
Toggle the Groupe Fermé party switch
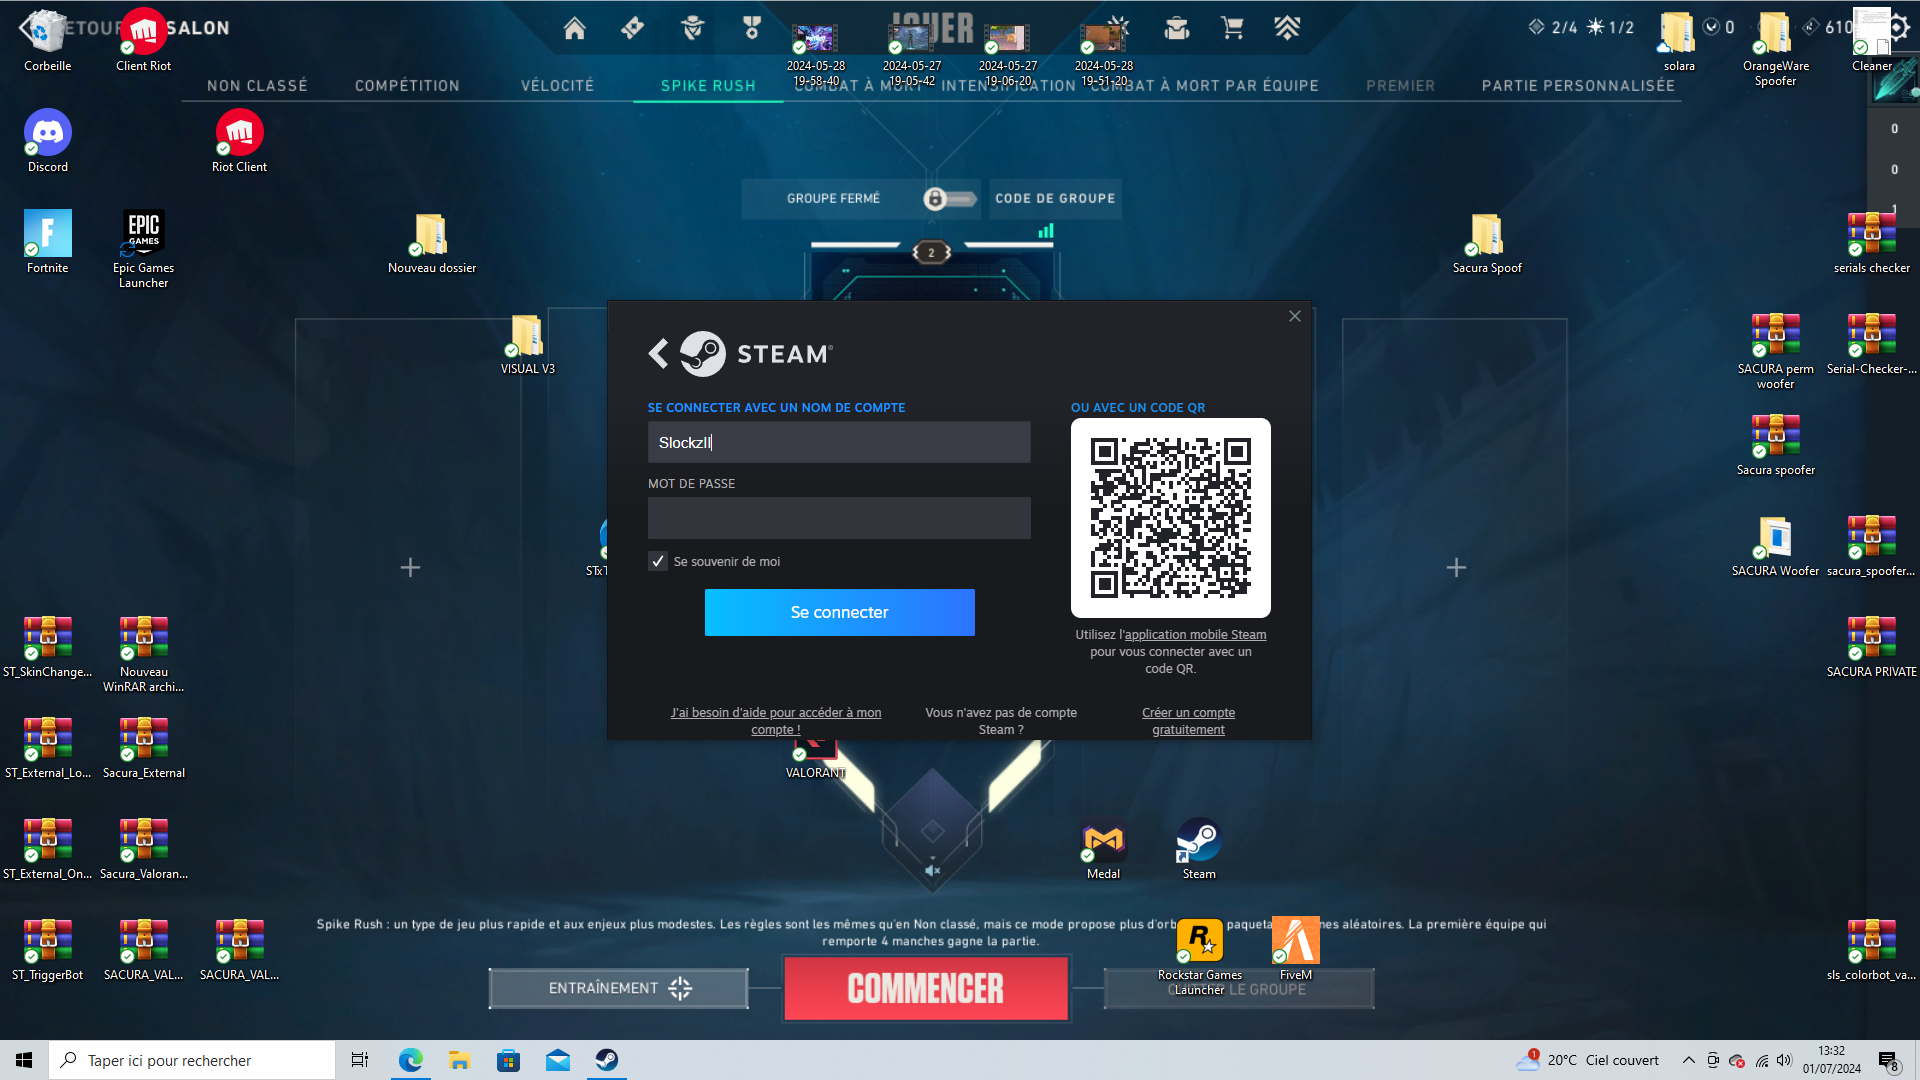tap(949, 199)
